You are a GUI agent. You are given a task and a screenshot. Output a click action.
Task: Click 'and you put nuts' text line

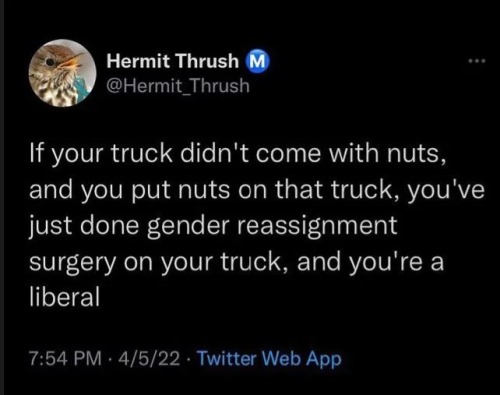[x=130, y=191]
